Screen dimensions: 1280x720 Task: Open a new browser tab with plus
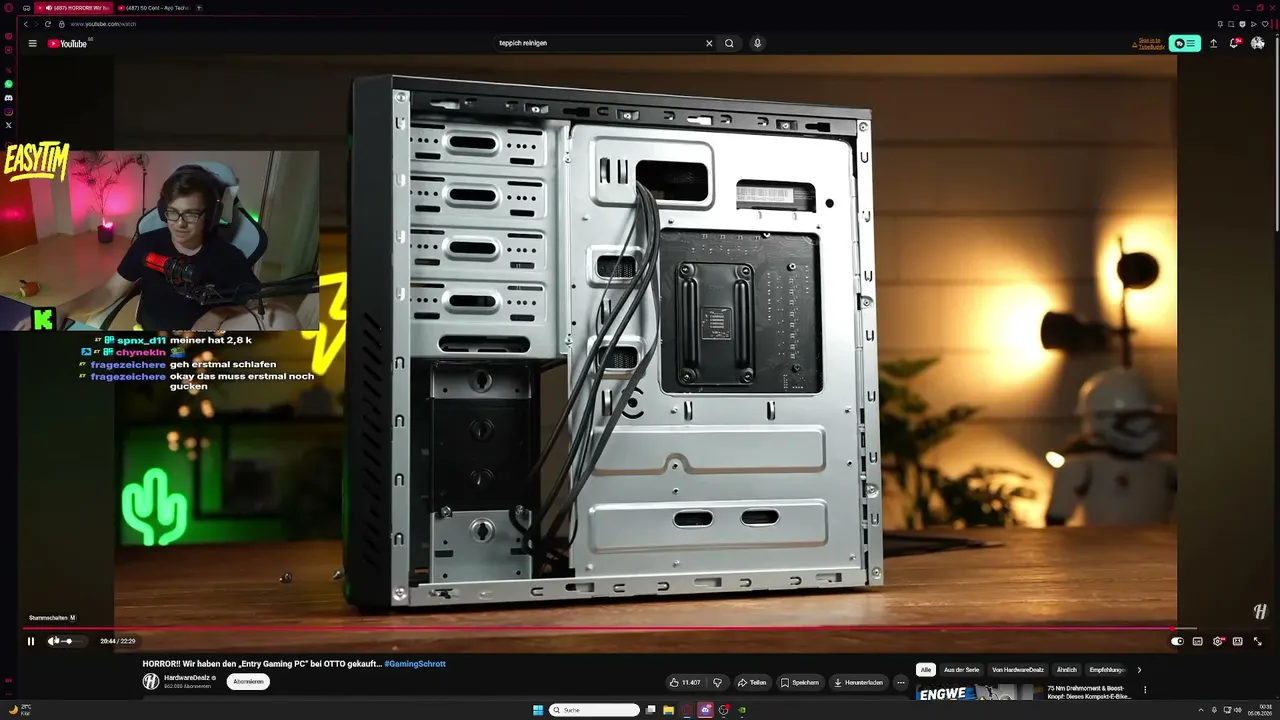tap(199, 8)
